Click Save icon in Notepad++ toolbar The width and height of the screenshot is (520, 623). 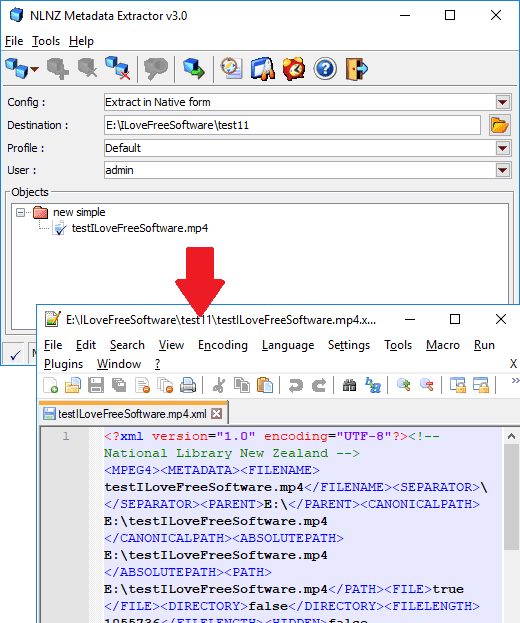[96, 385]
